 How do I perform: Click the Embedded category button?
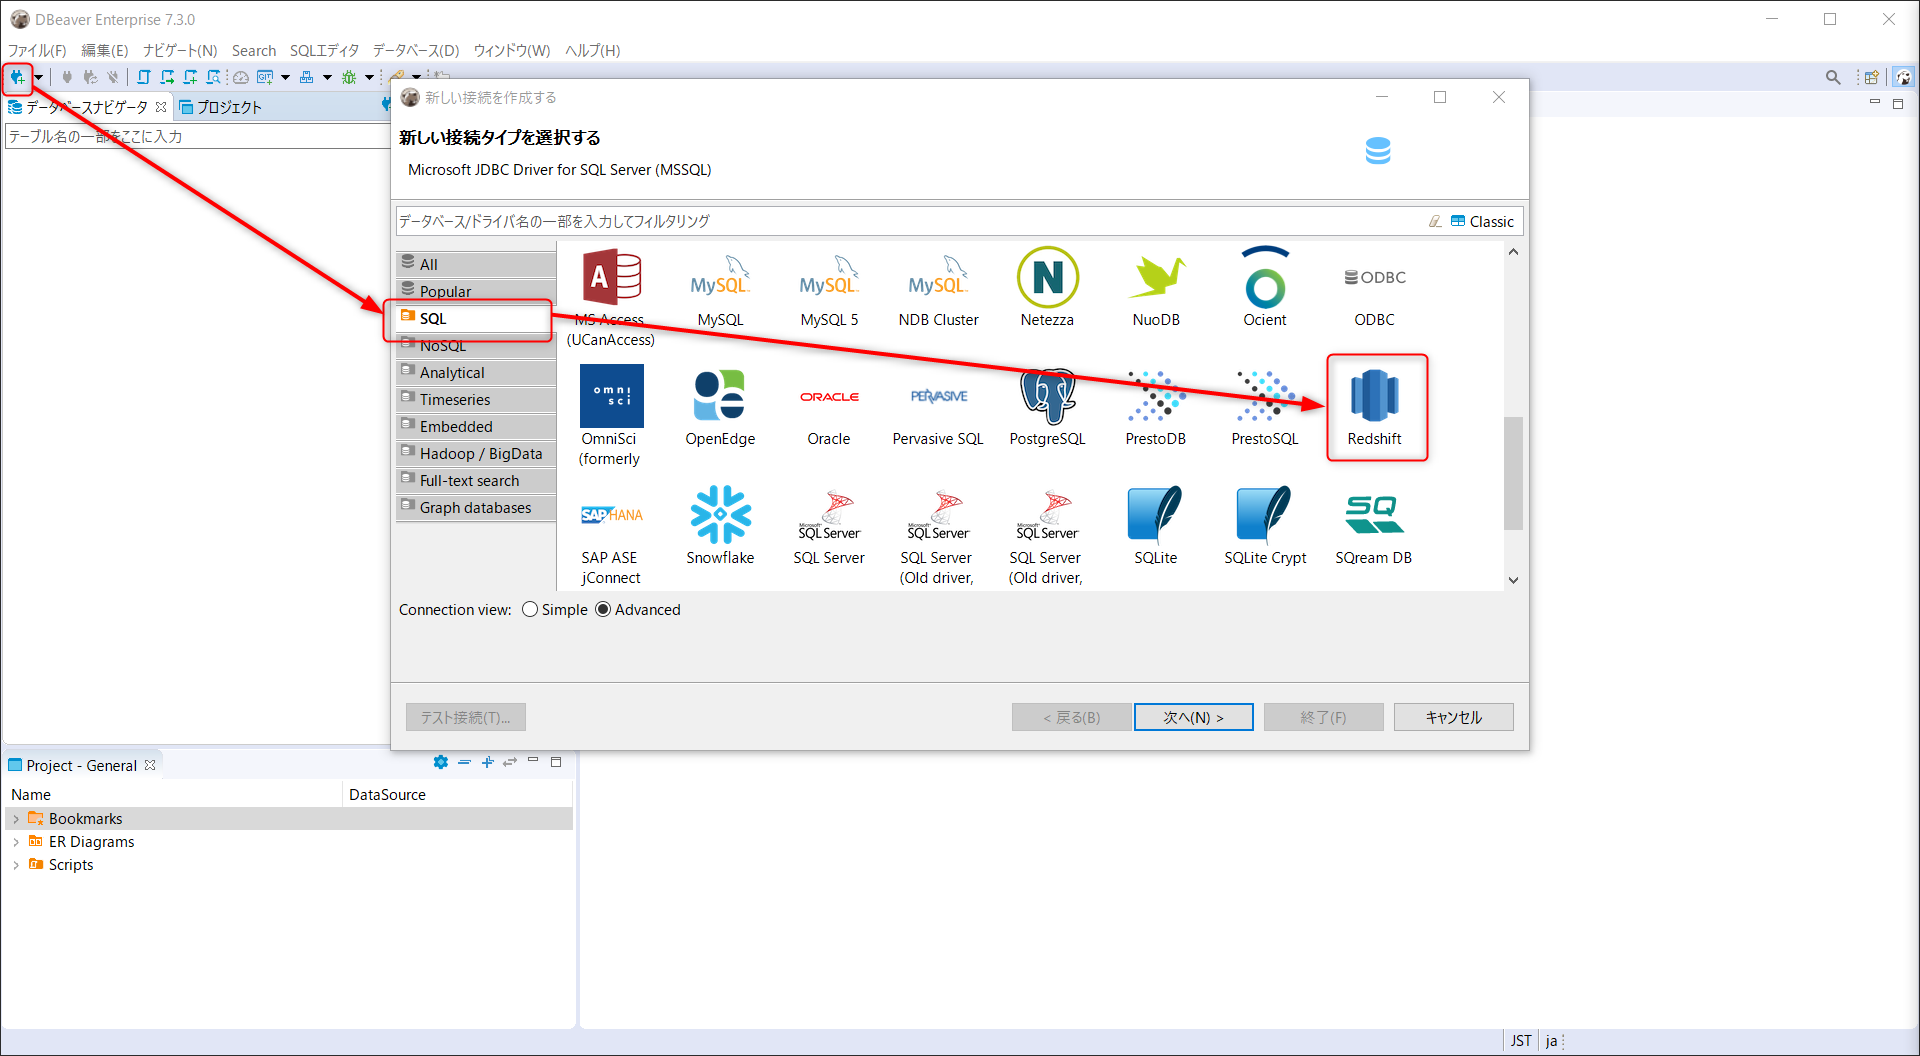point(476,426)
